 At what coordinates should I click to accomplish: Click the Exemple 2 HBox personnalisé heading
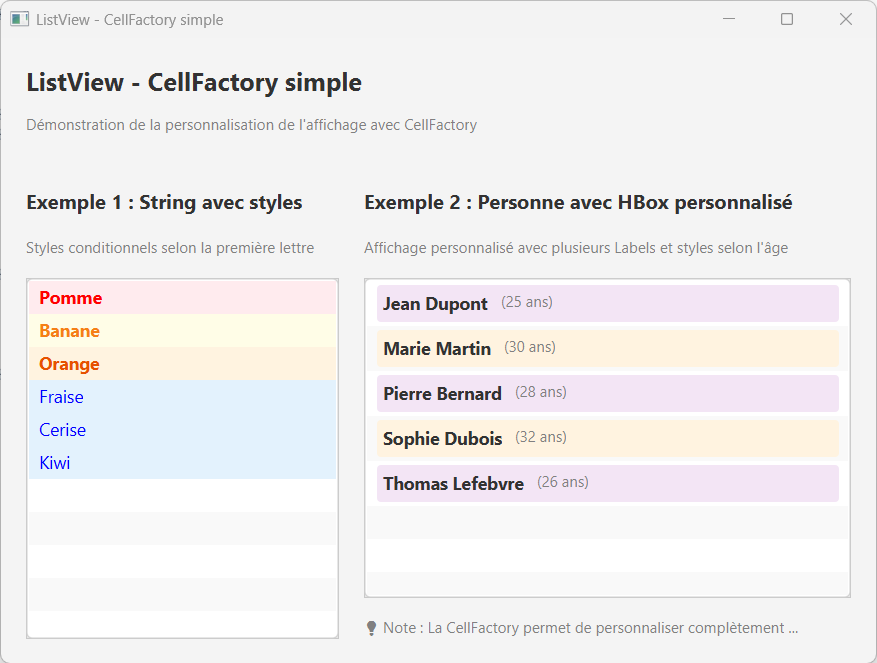point(578,202)
